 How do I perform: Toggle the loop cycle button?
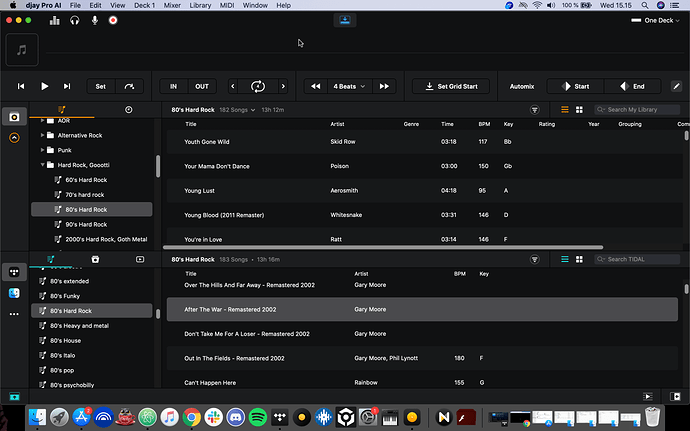coord(258,86)
